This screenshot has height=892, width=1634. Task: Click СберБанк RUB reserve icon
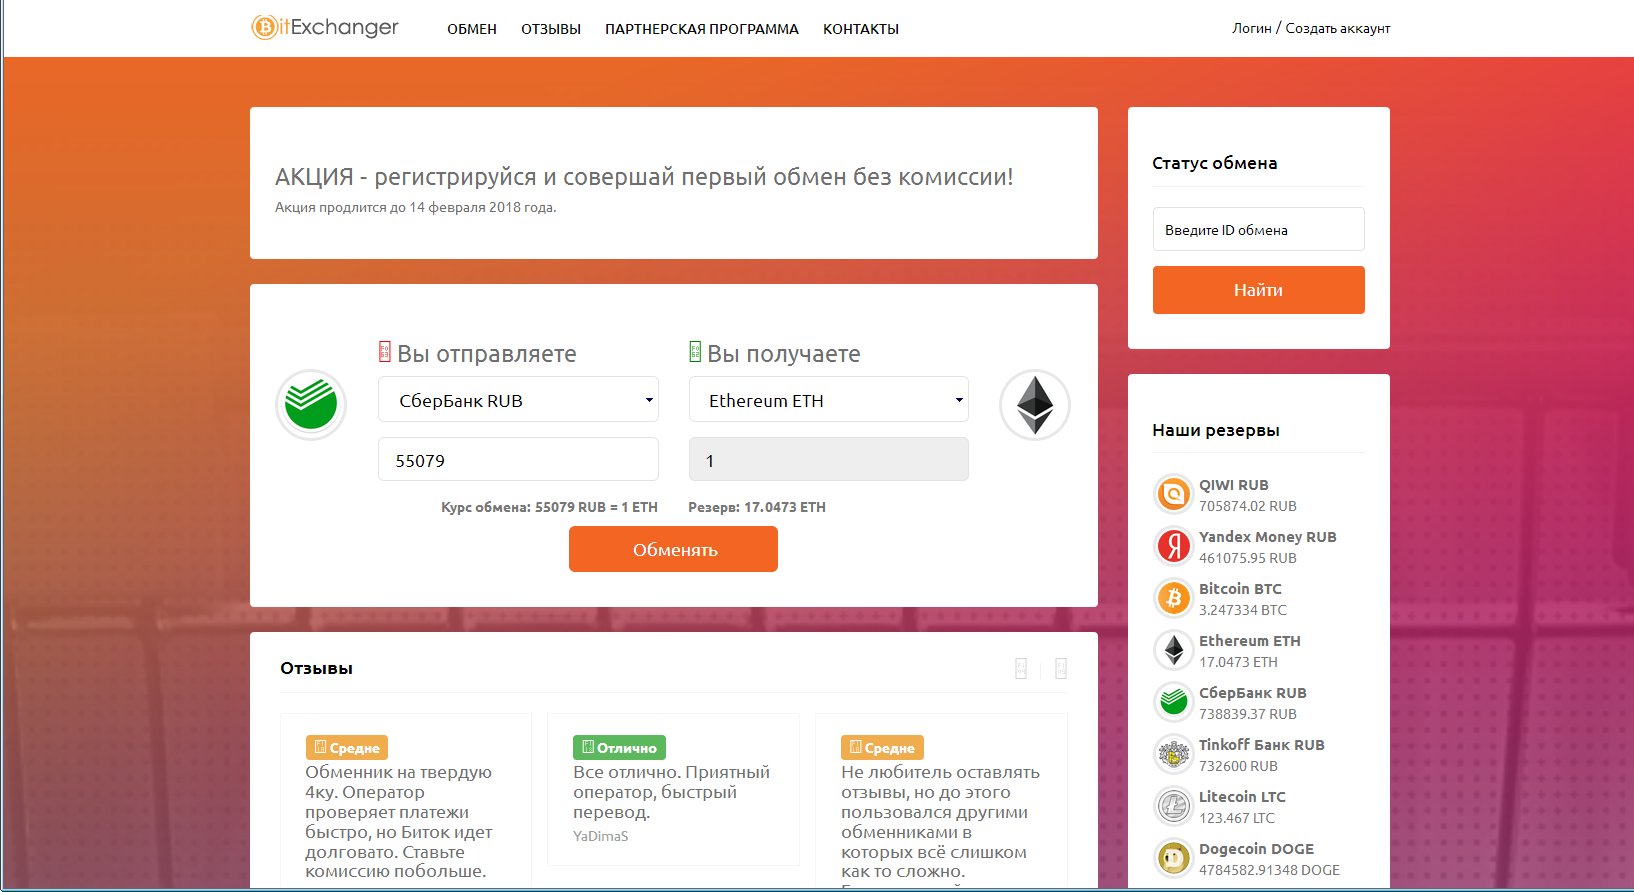(x=1173, y=702)
